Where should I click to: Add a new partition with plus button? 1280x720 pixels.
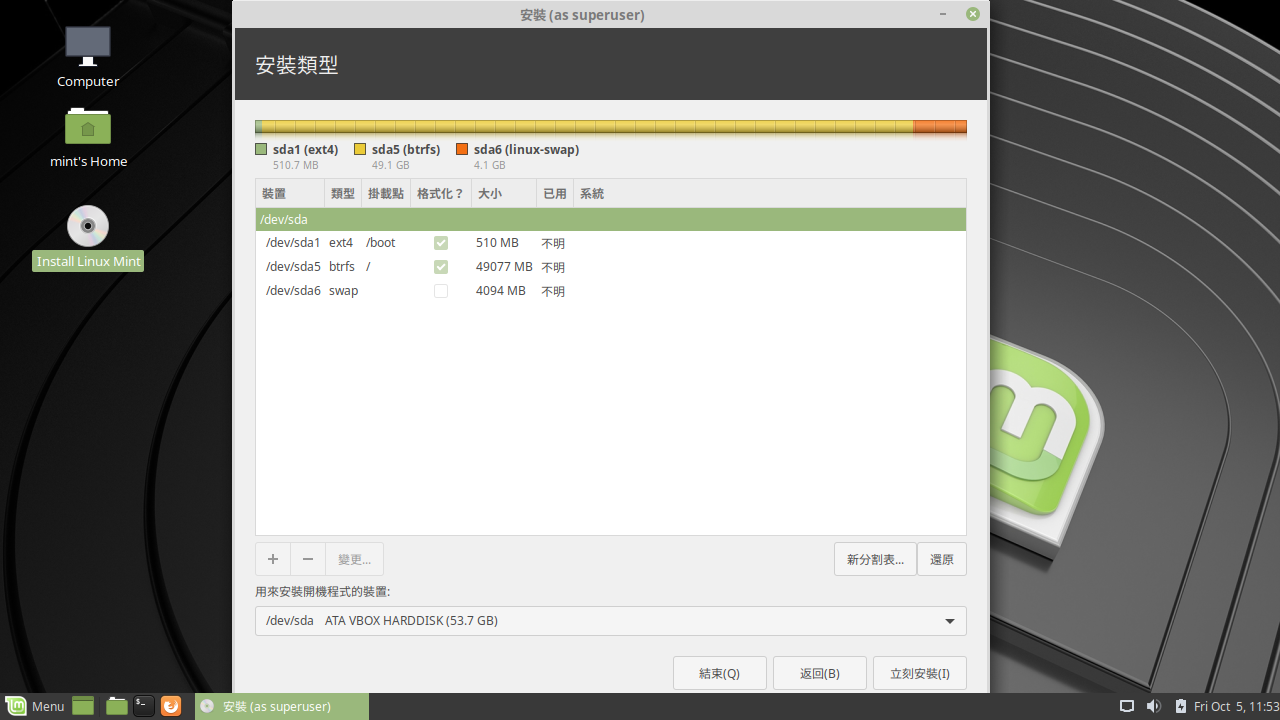273,559
